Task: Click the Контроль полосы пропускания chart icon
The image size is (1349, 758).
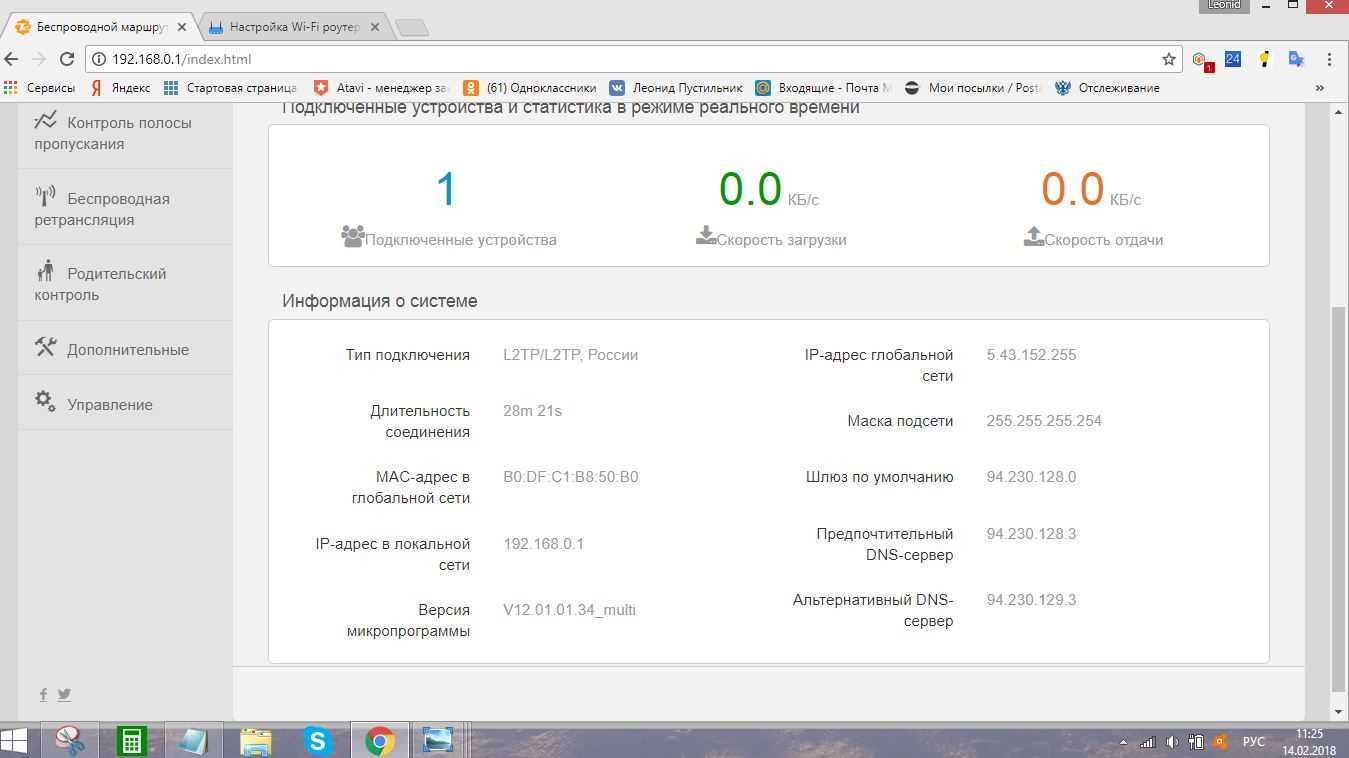Action: (46, 121)
